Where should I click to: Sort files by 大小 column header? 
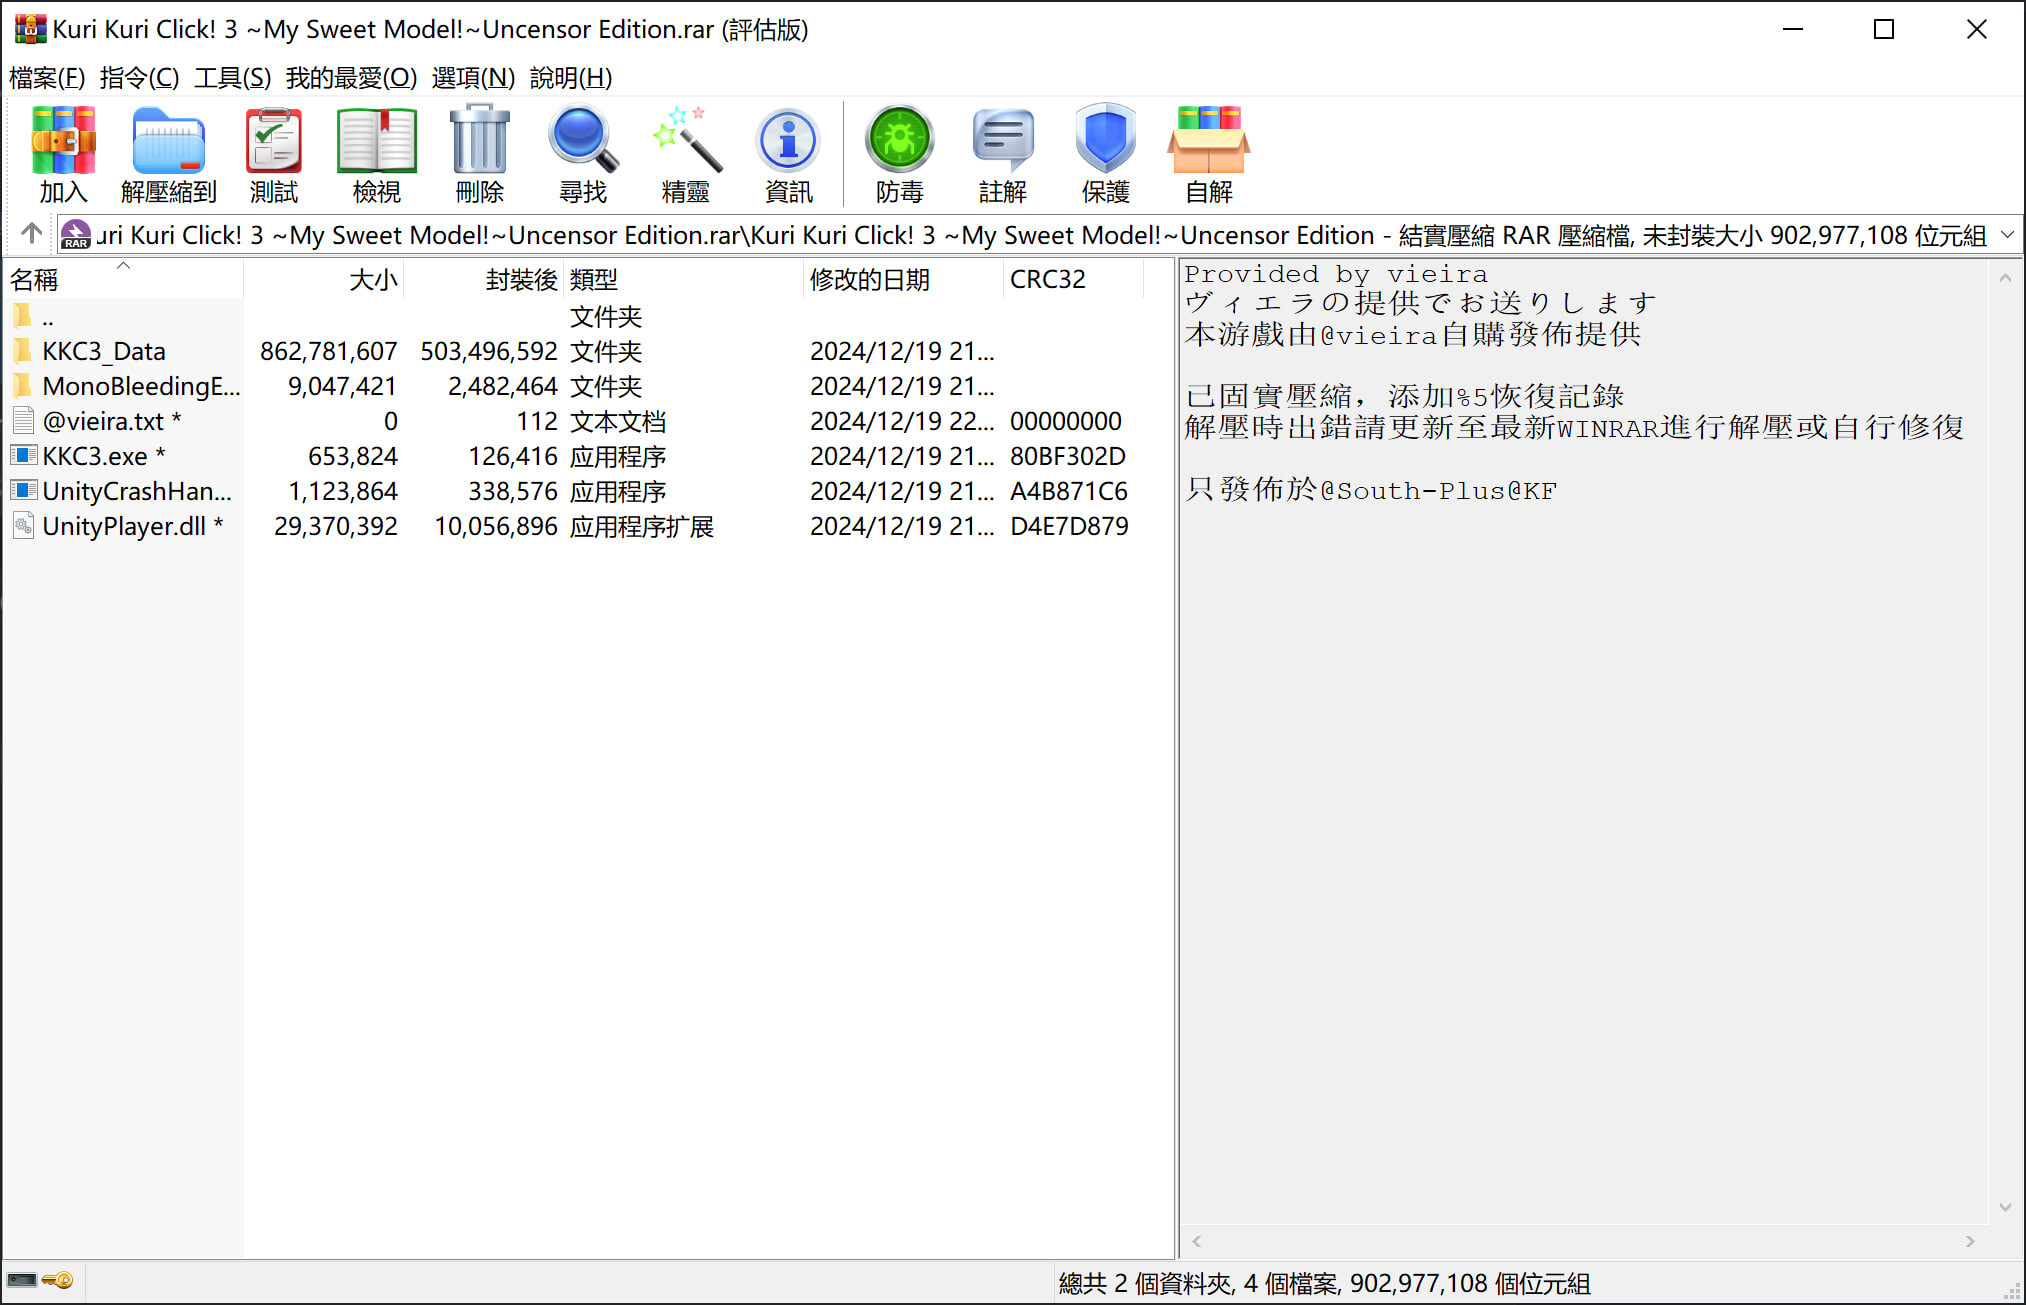coord(372,280)
